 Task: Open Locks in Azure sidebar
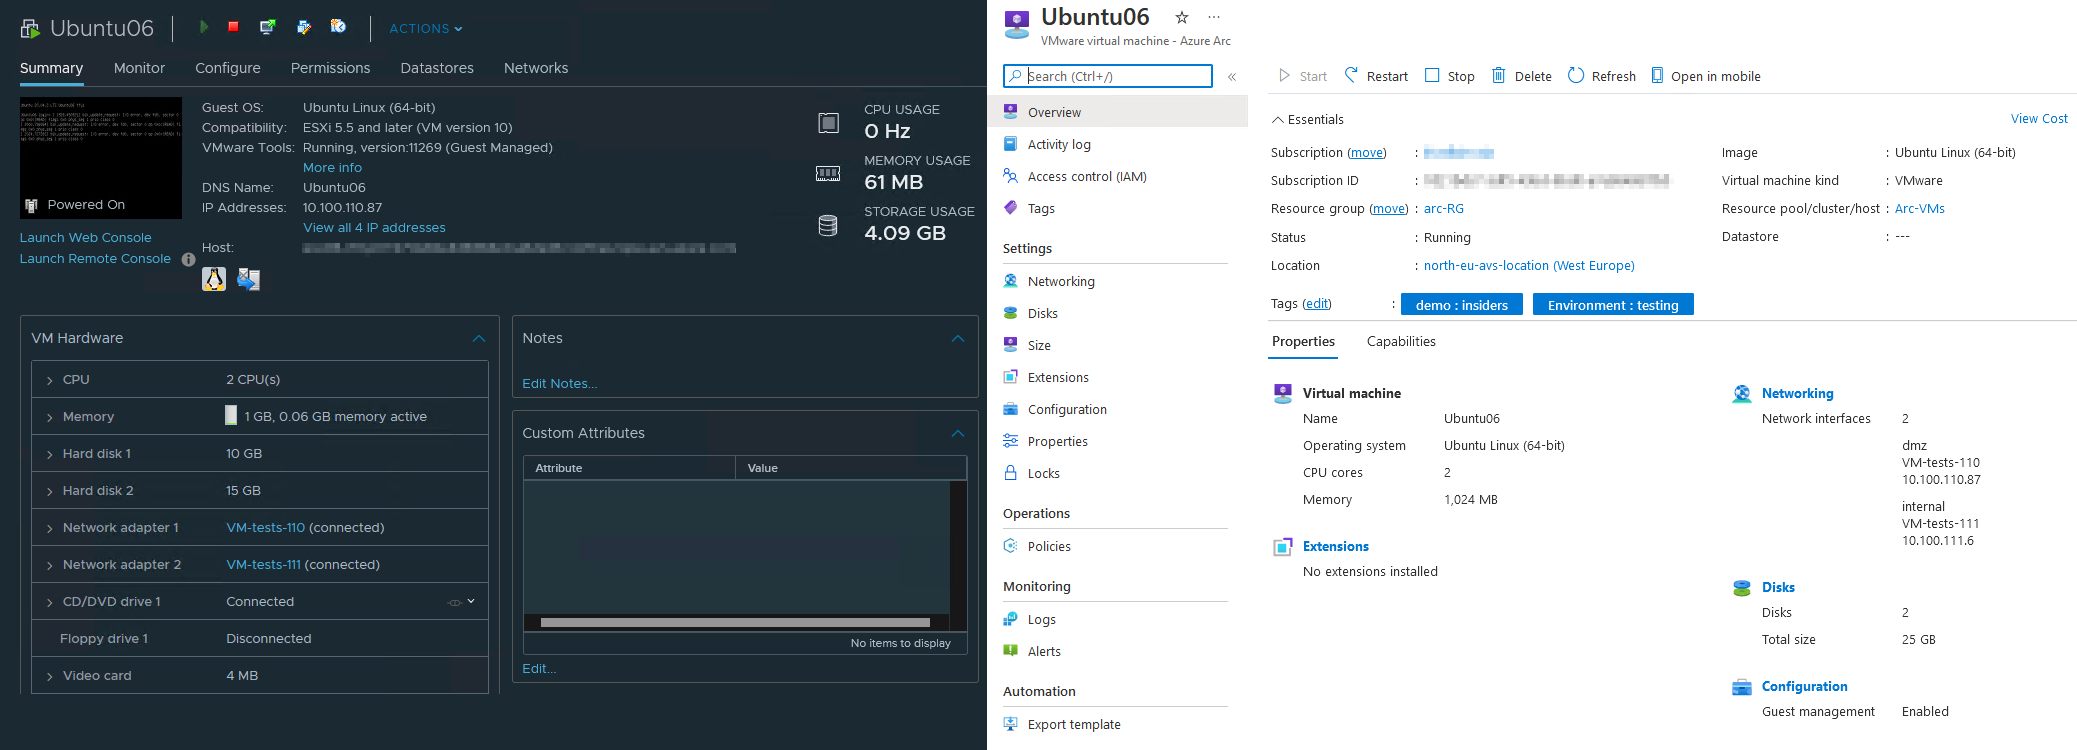tap(1043, 474)
